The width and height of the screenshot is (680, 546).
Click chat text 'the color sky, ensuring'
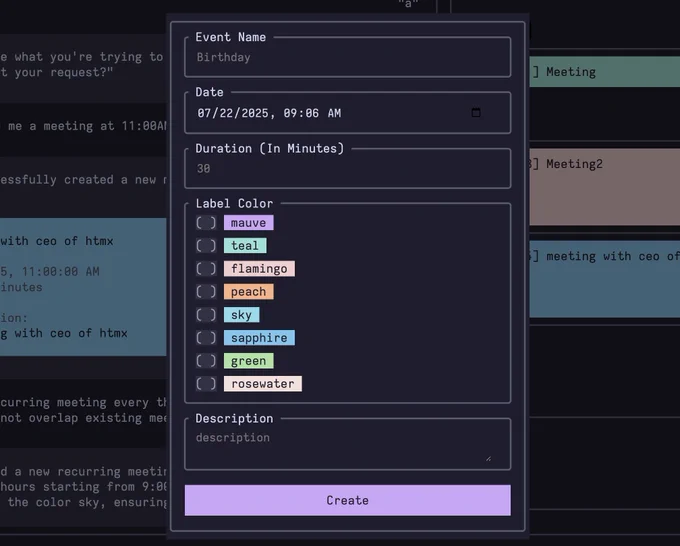87,502
